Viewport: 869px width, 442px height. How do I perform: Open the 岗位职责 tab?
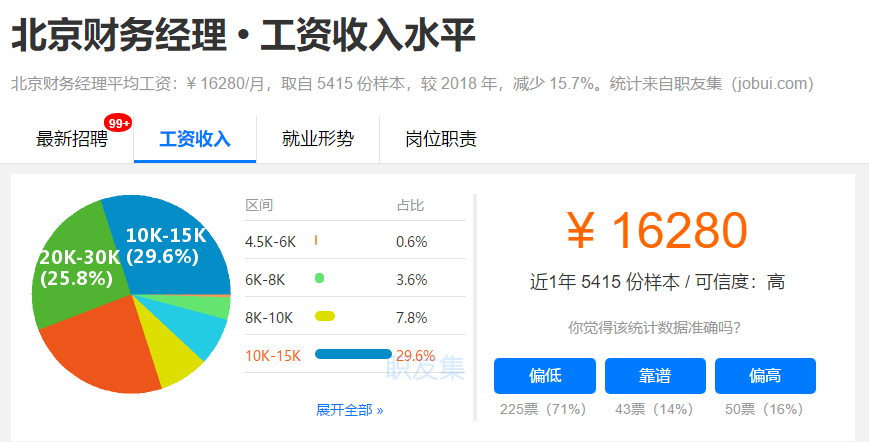point(441,139)
